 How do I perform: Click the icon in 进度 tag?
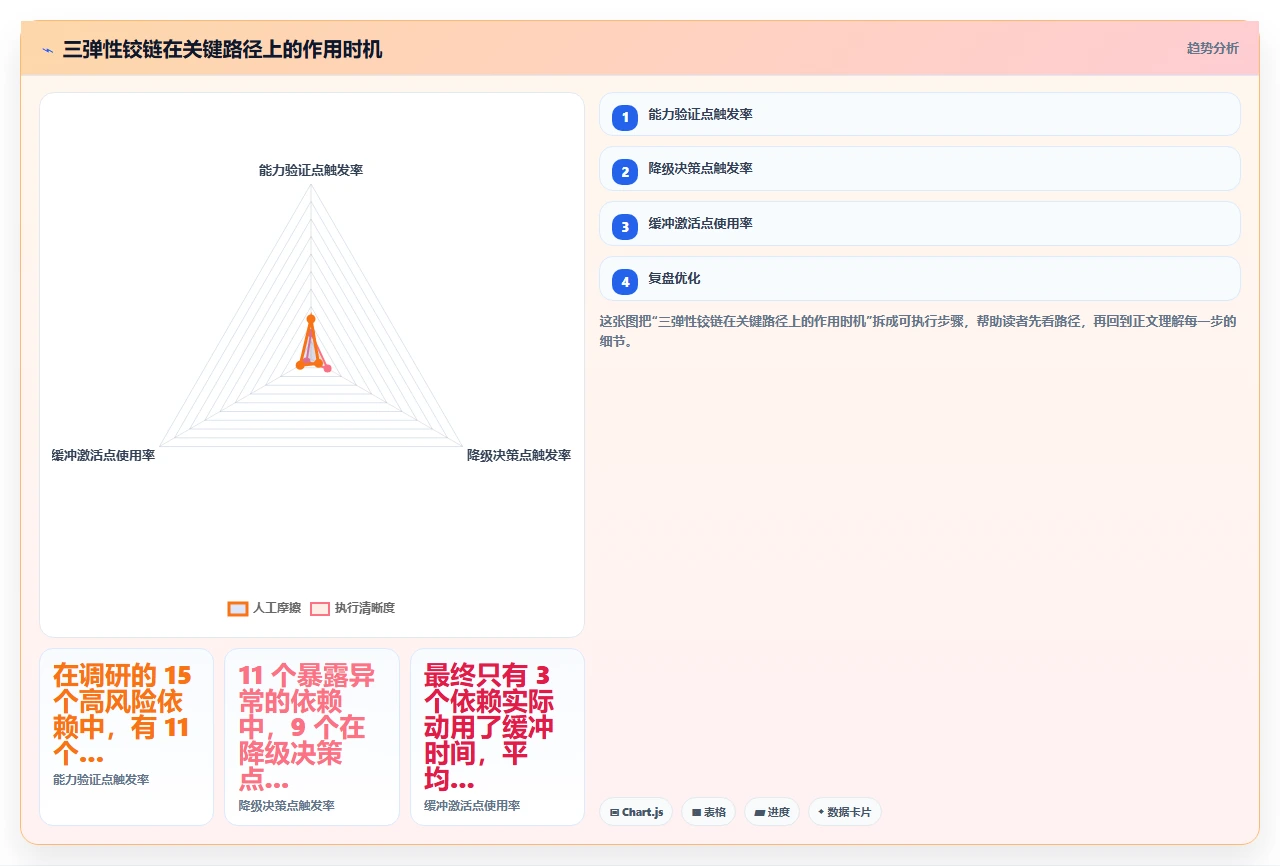click(x=759, y=812)
